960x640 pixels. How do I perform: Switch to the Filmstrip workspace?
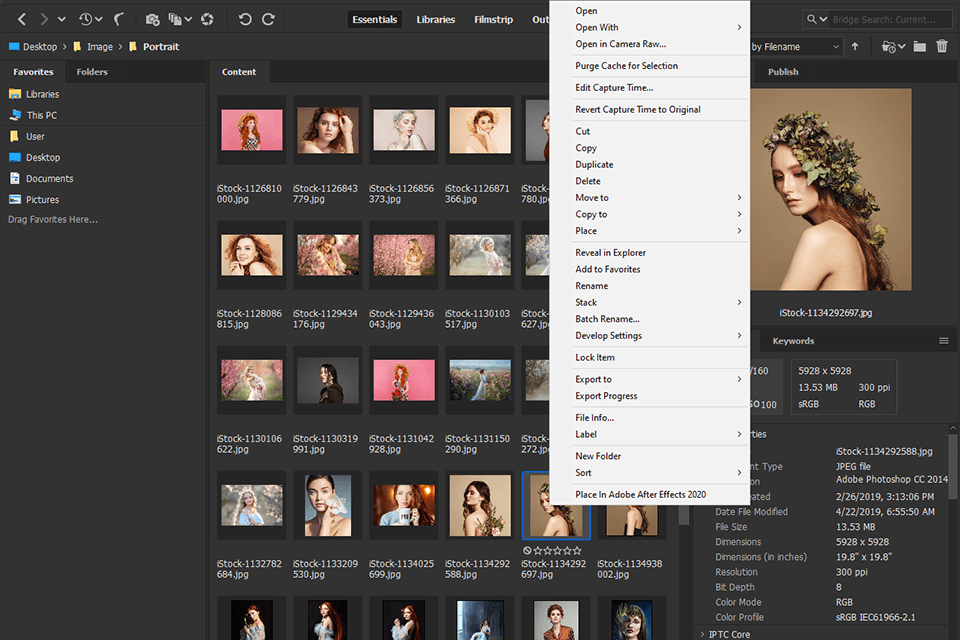coord(494,19)
